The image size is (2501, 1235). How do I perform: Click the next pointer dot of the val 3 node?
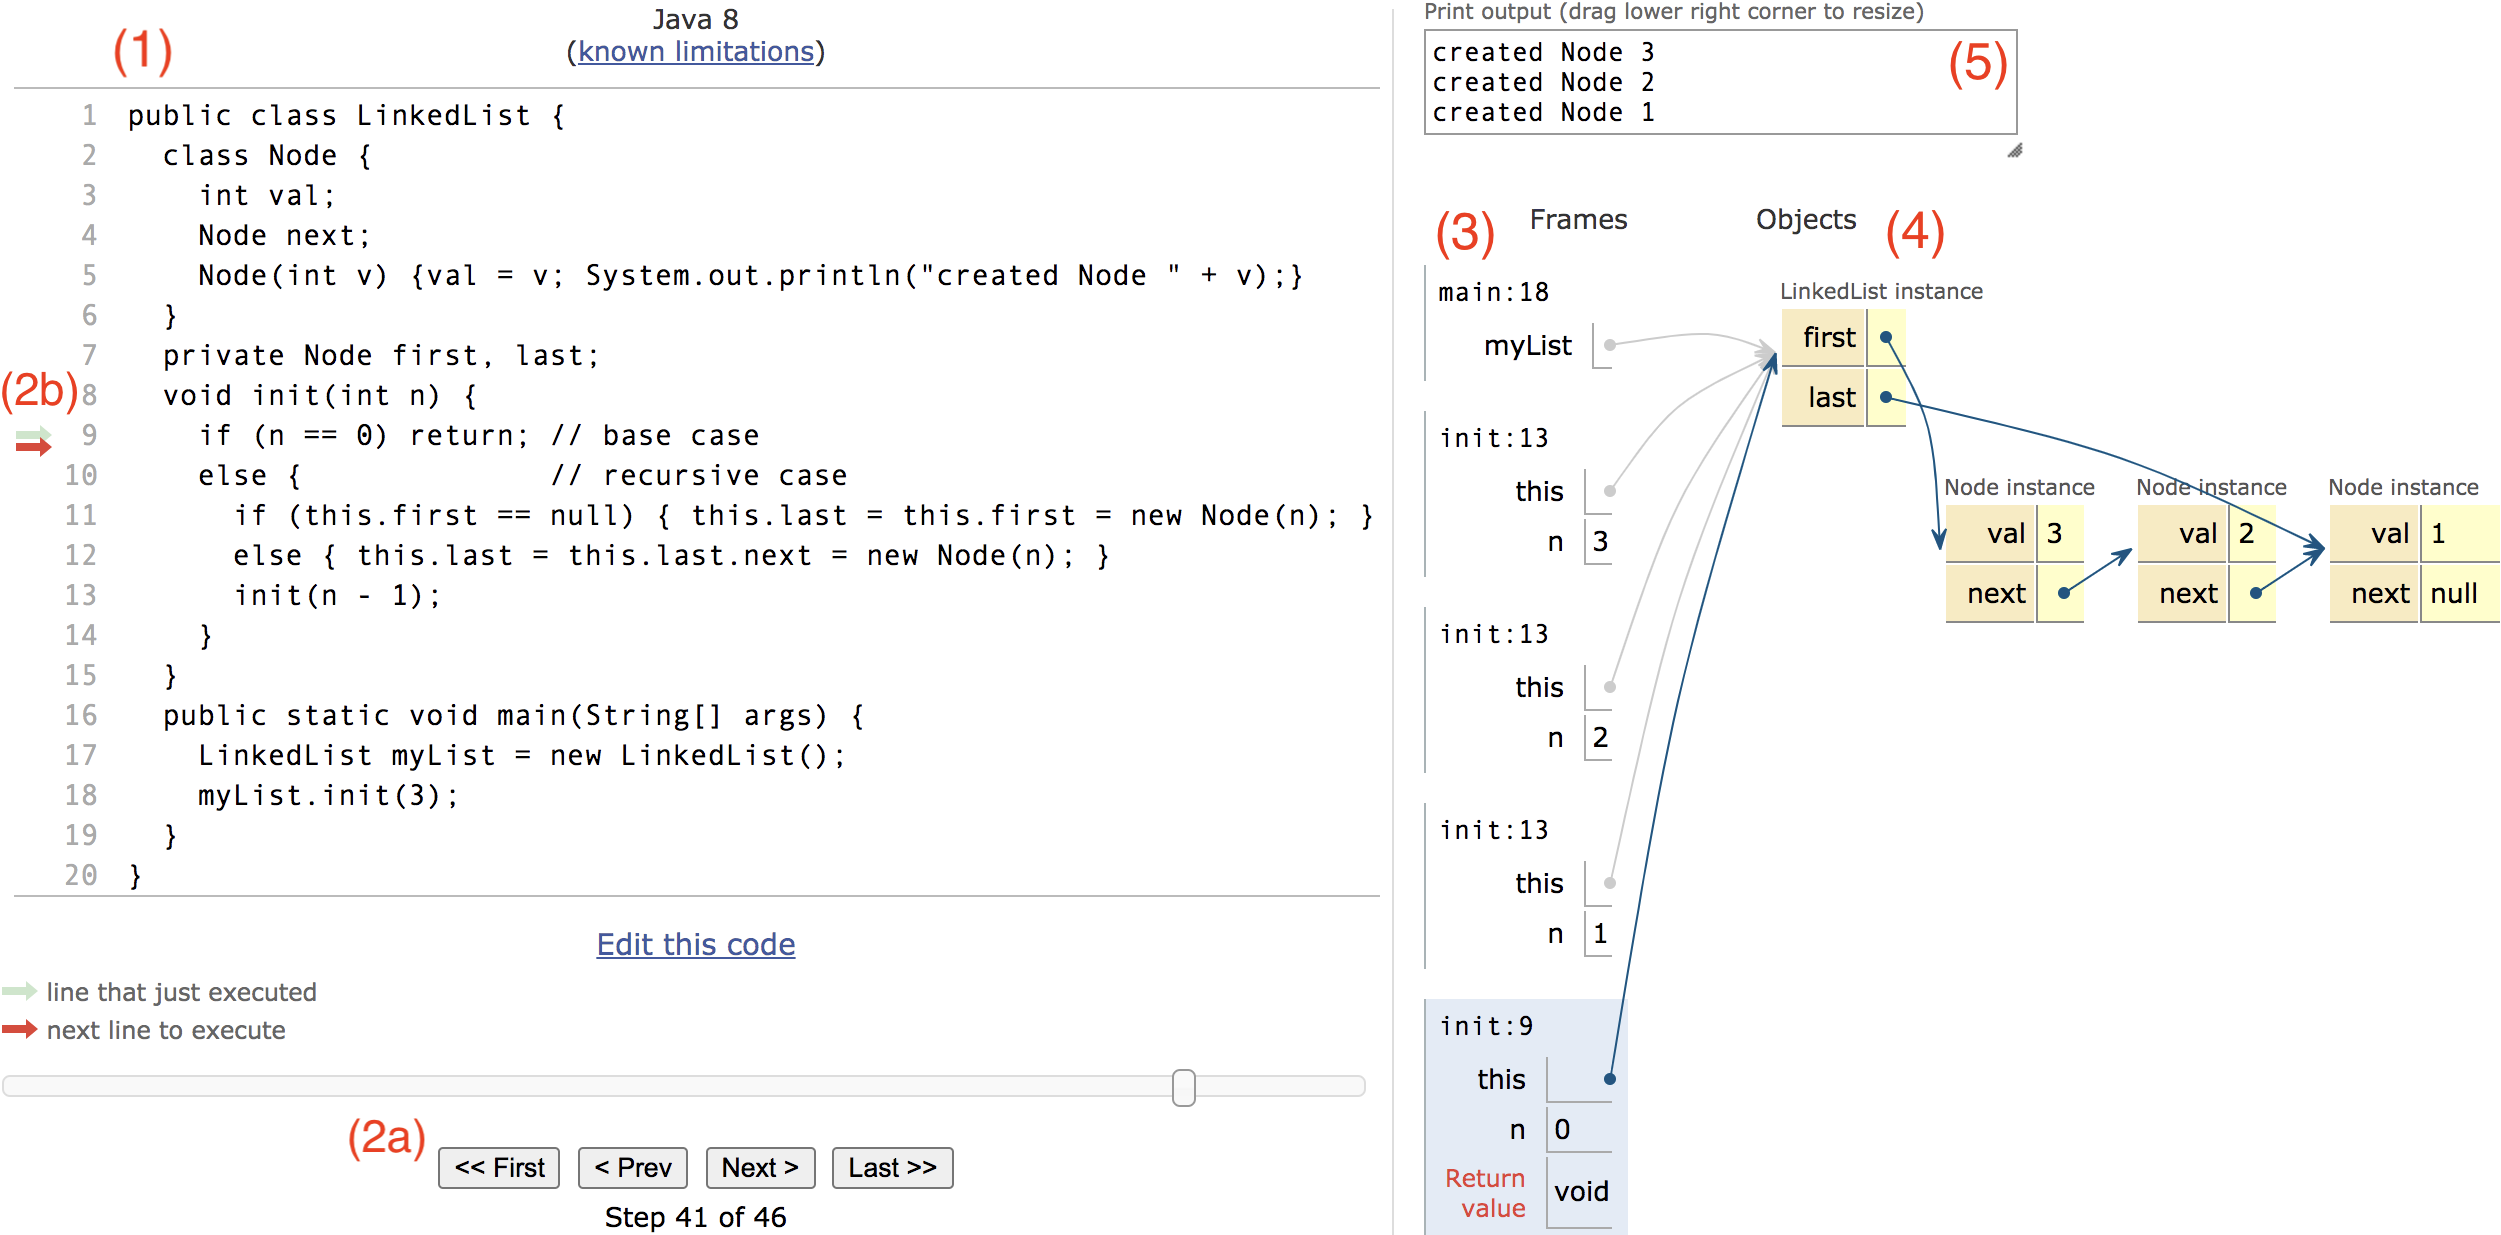click(2062, 593)
